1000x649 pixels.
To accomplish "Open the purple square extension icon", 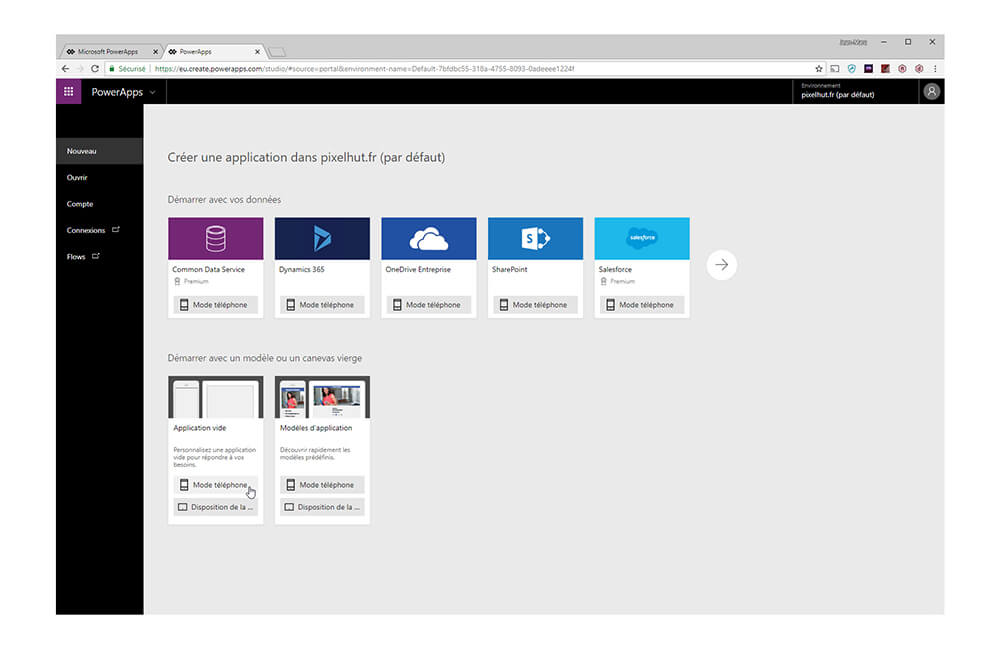I will point(868,69).
